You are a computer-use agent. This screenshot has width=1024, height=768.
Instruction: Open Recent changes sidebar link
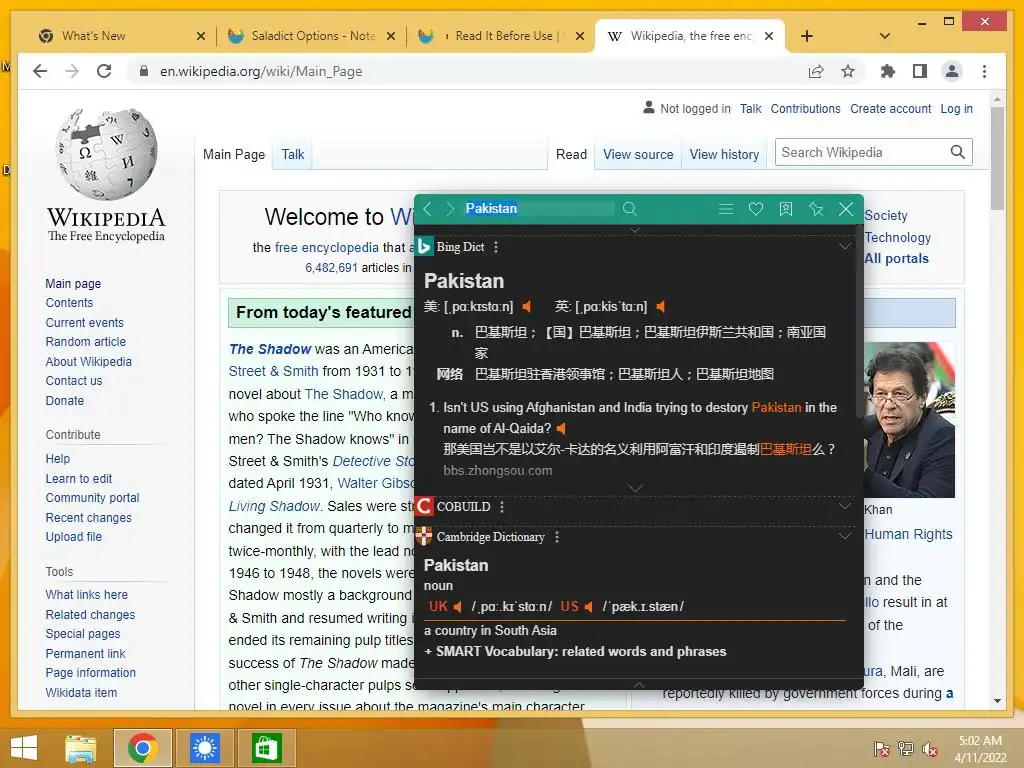pyautogui.click(x=88, y=518)
